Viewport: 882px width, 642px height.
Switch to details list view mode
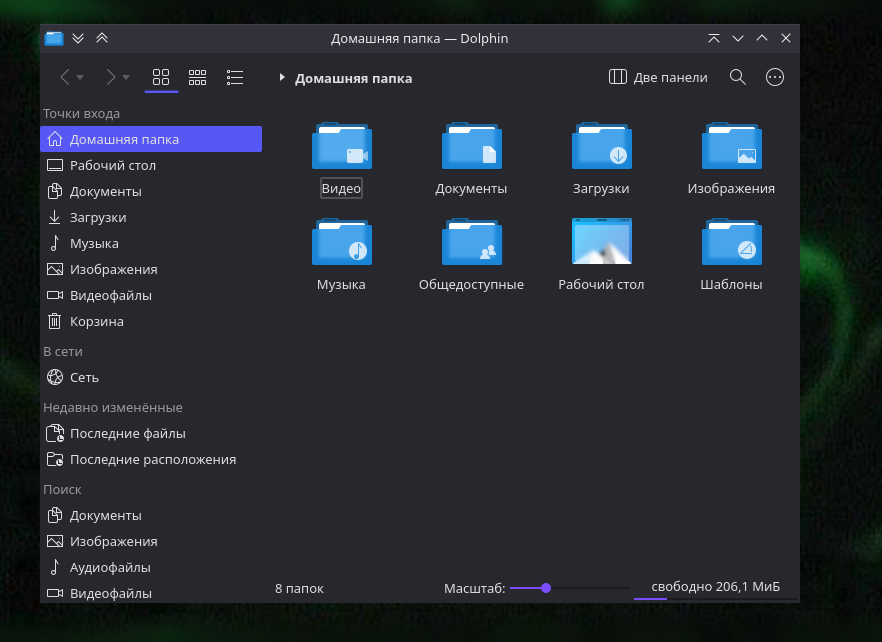pyautogui.click(x=235, y=77)
